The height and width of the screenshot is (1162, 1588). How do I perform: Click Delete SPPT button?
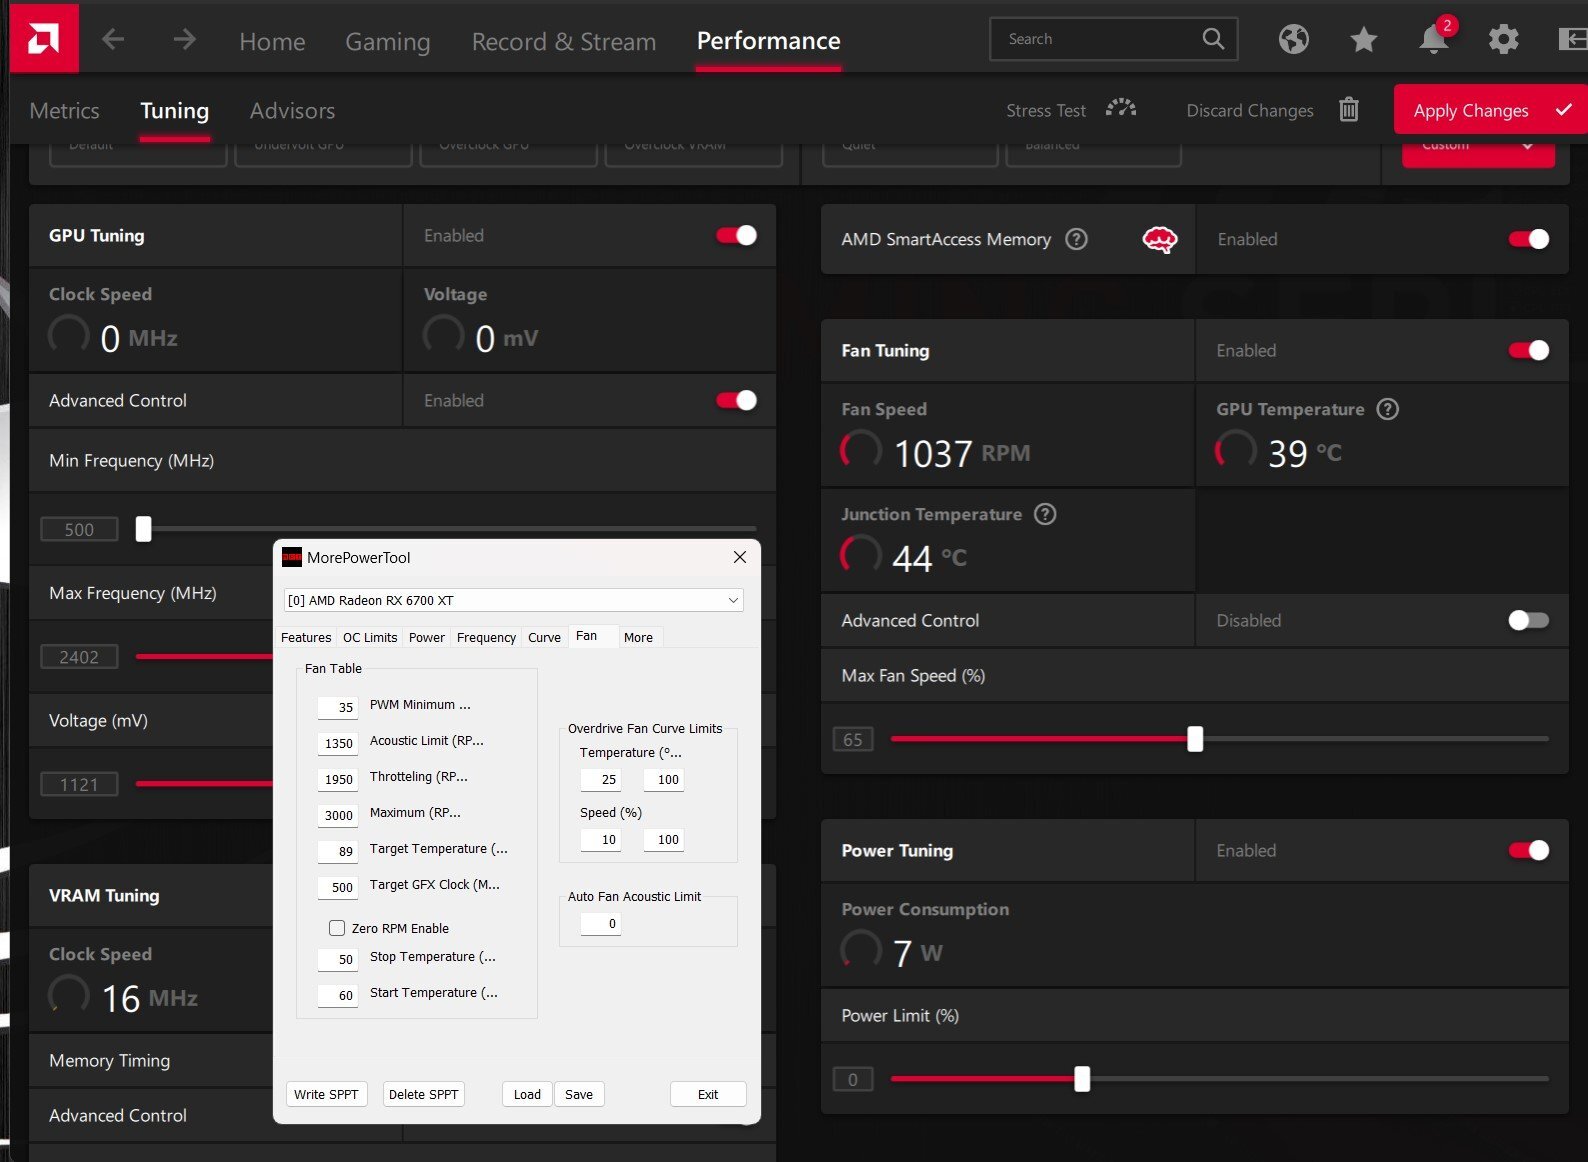(x=424, y=1094)
